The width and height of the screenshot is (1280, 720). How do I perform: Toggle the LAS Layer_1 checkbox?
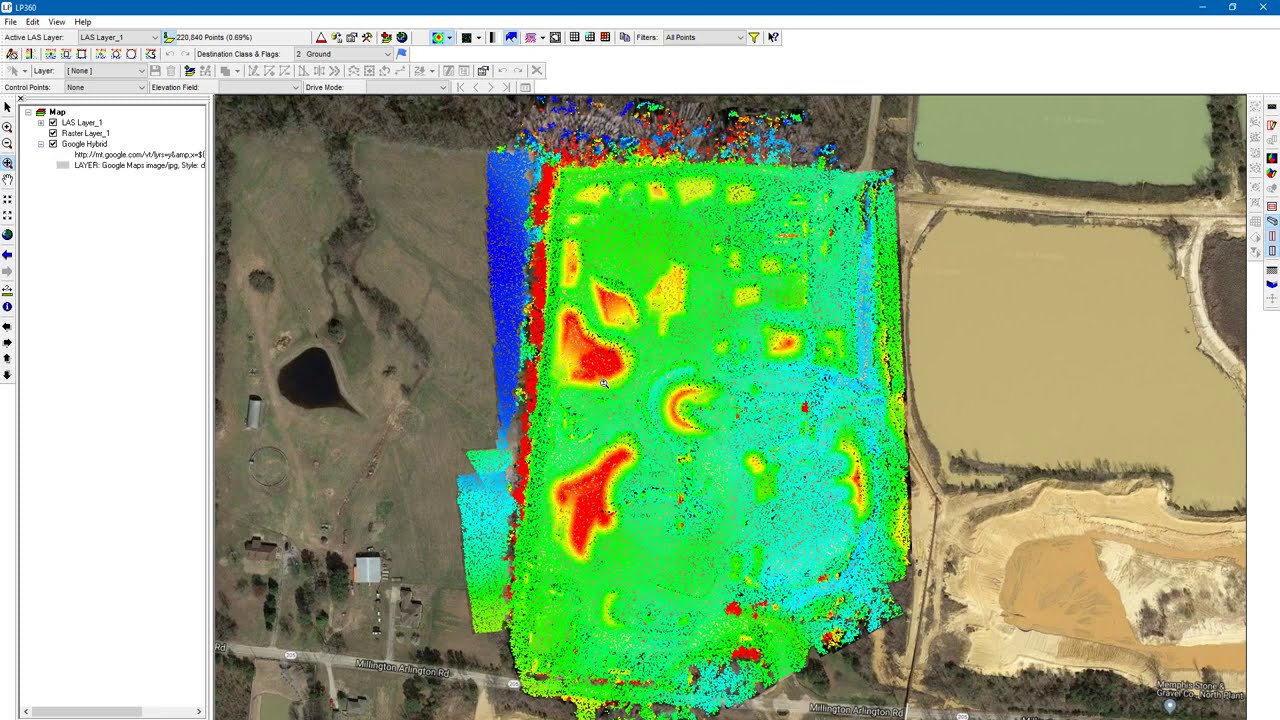pos(53,123)
